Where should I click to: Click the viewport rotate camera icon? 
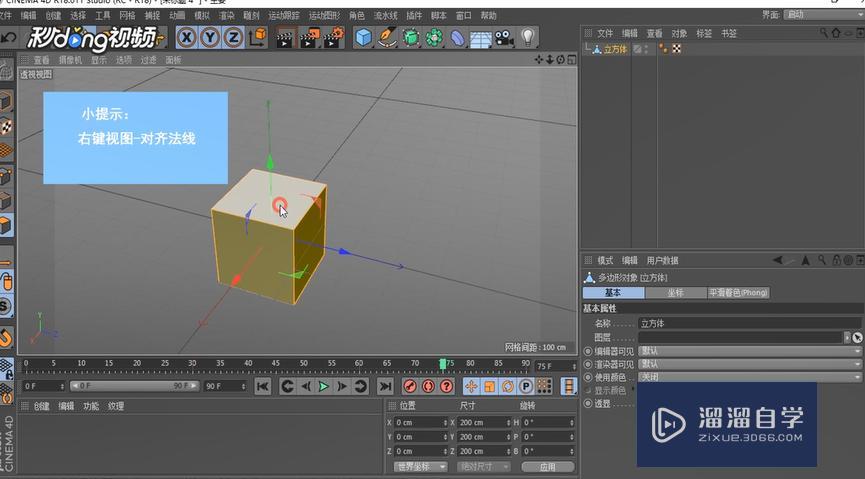[x=560, y=59]
